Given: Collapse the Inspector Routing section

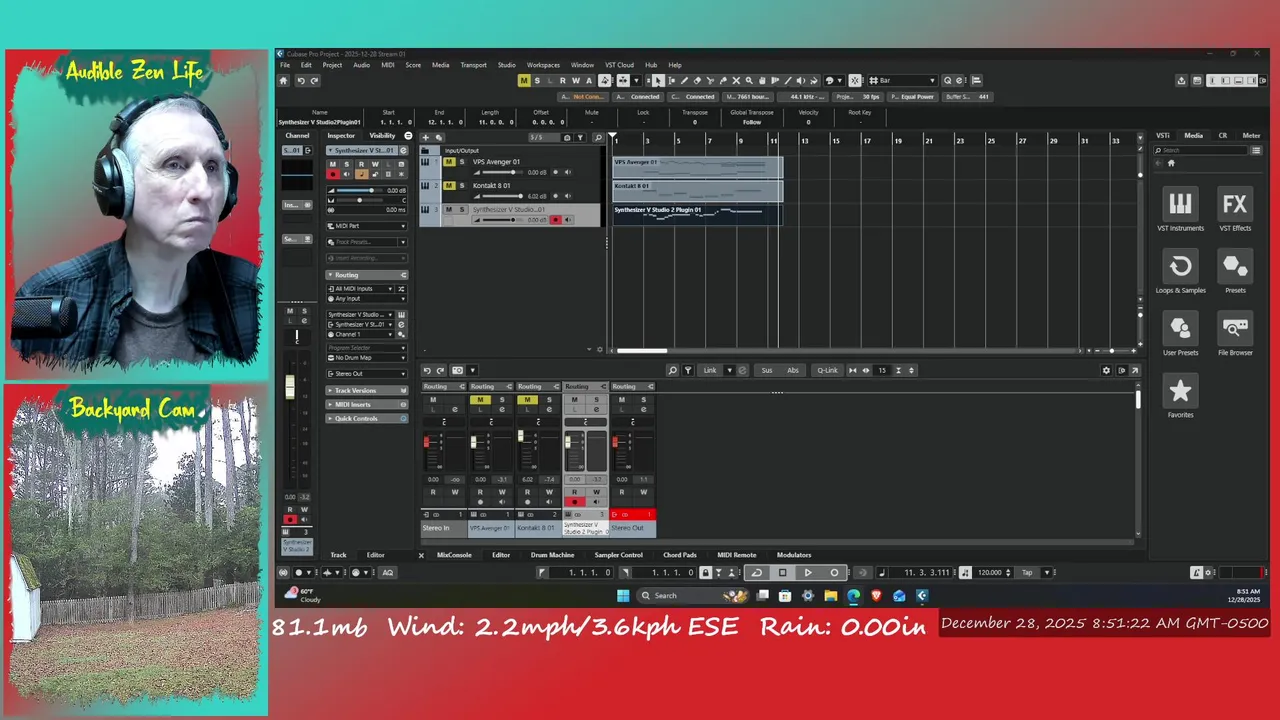Looking at the screenshot, I should click(366, 274).
